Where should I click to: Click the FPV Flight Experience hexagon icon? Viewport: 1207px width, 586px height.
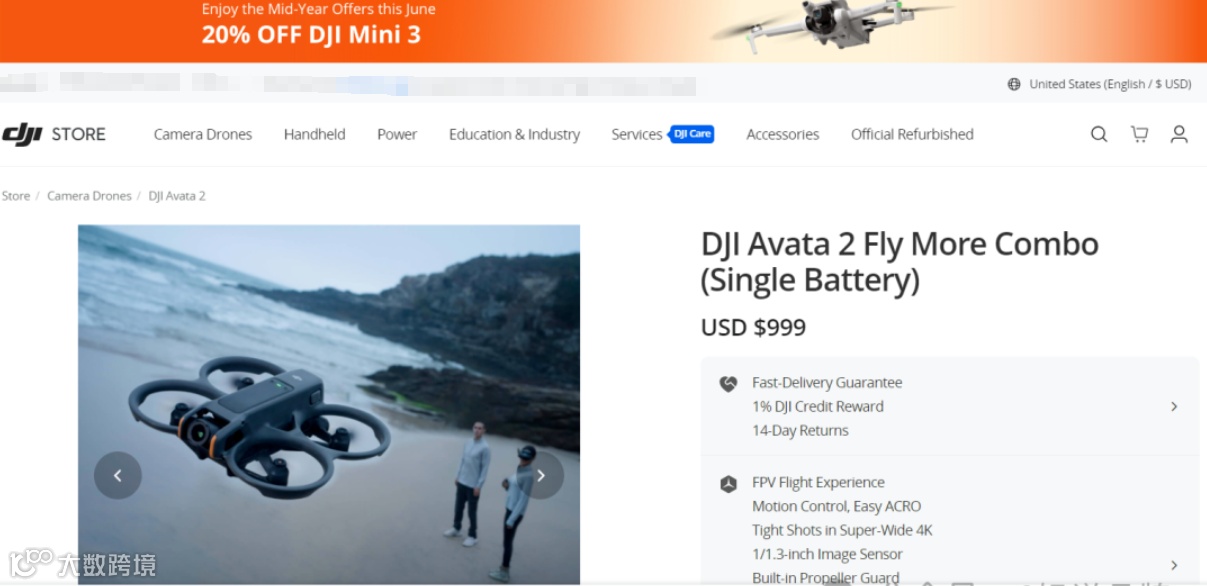click(x=728, y=484)
